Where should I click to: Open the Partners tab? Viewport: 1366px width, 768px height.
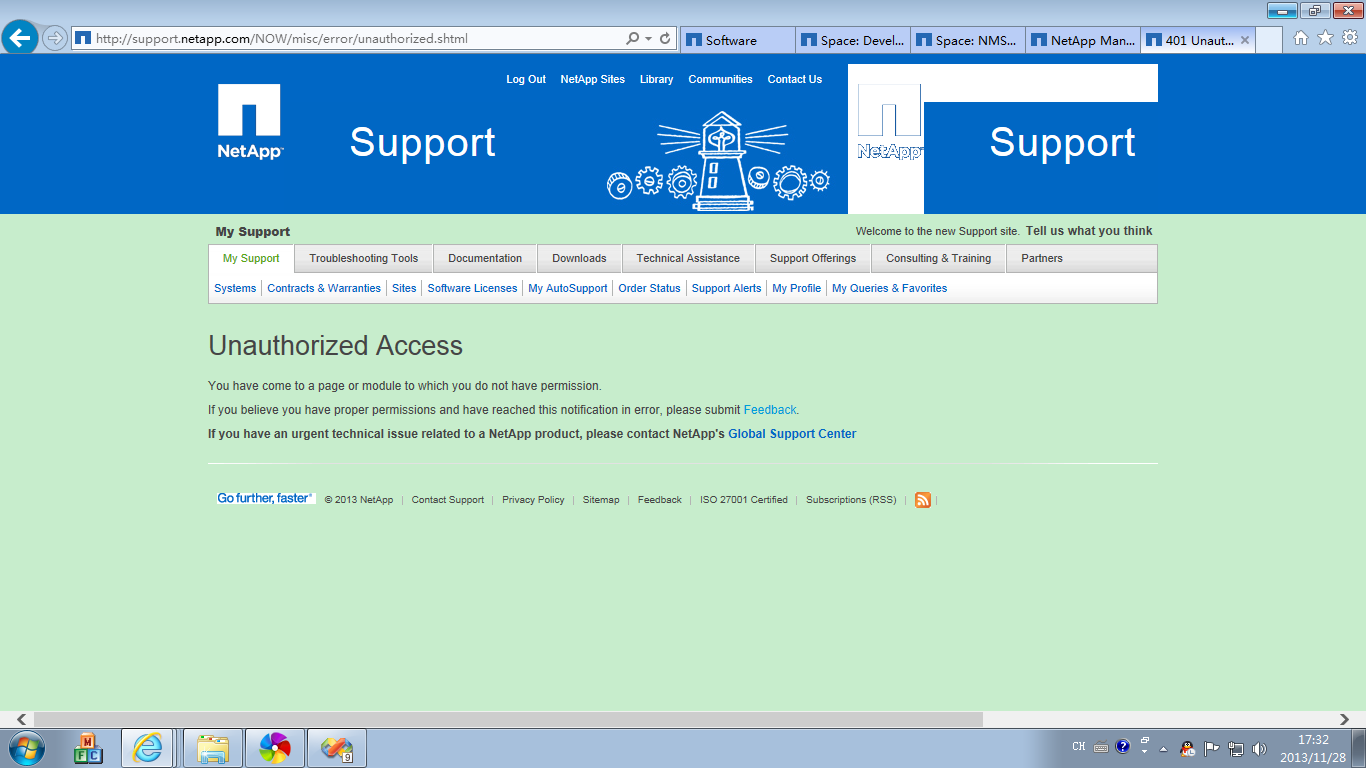1042,258
